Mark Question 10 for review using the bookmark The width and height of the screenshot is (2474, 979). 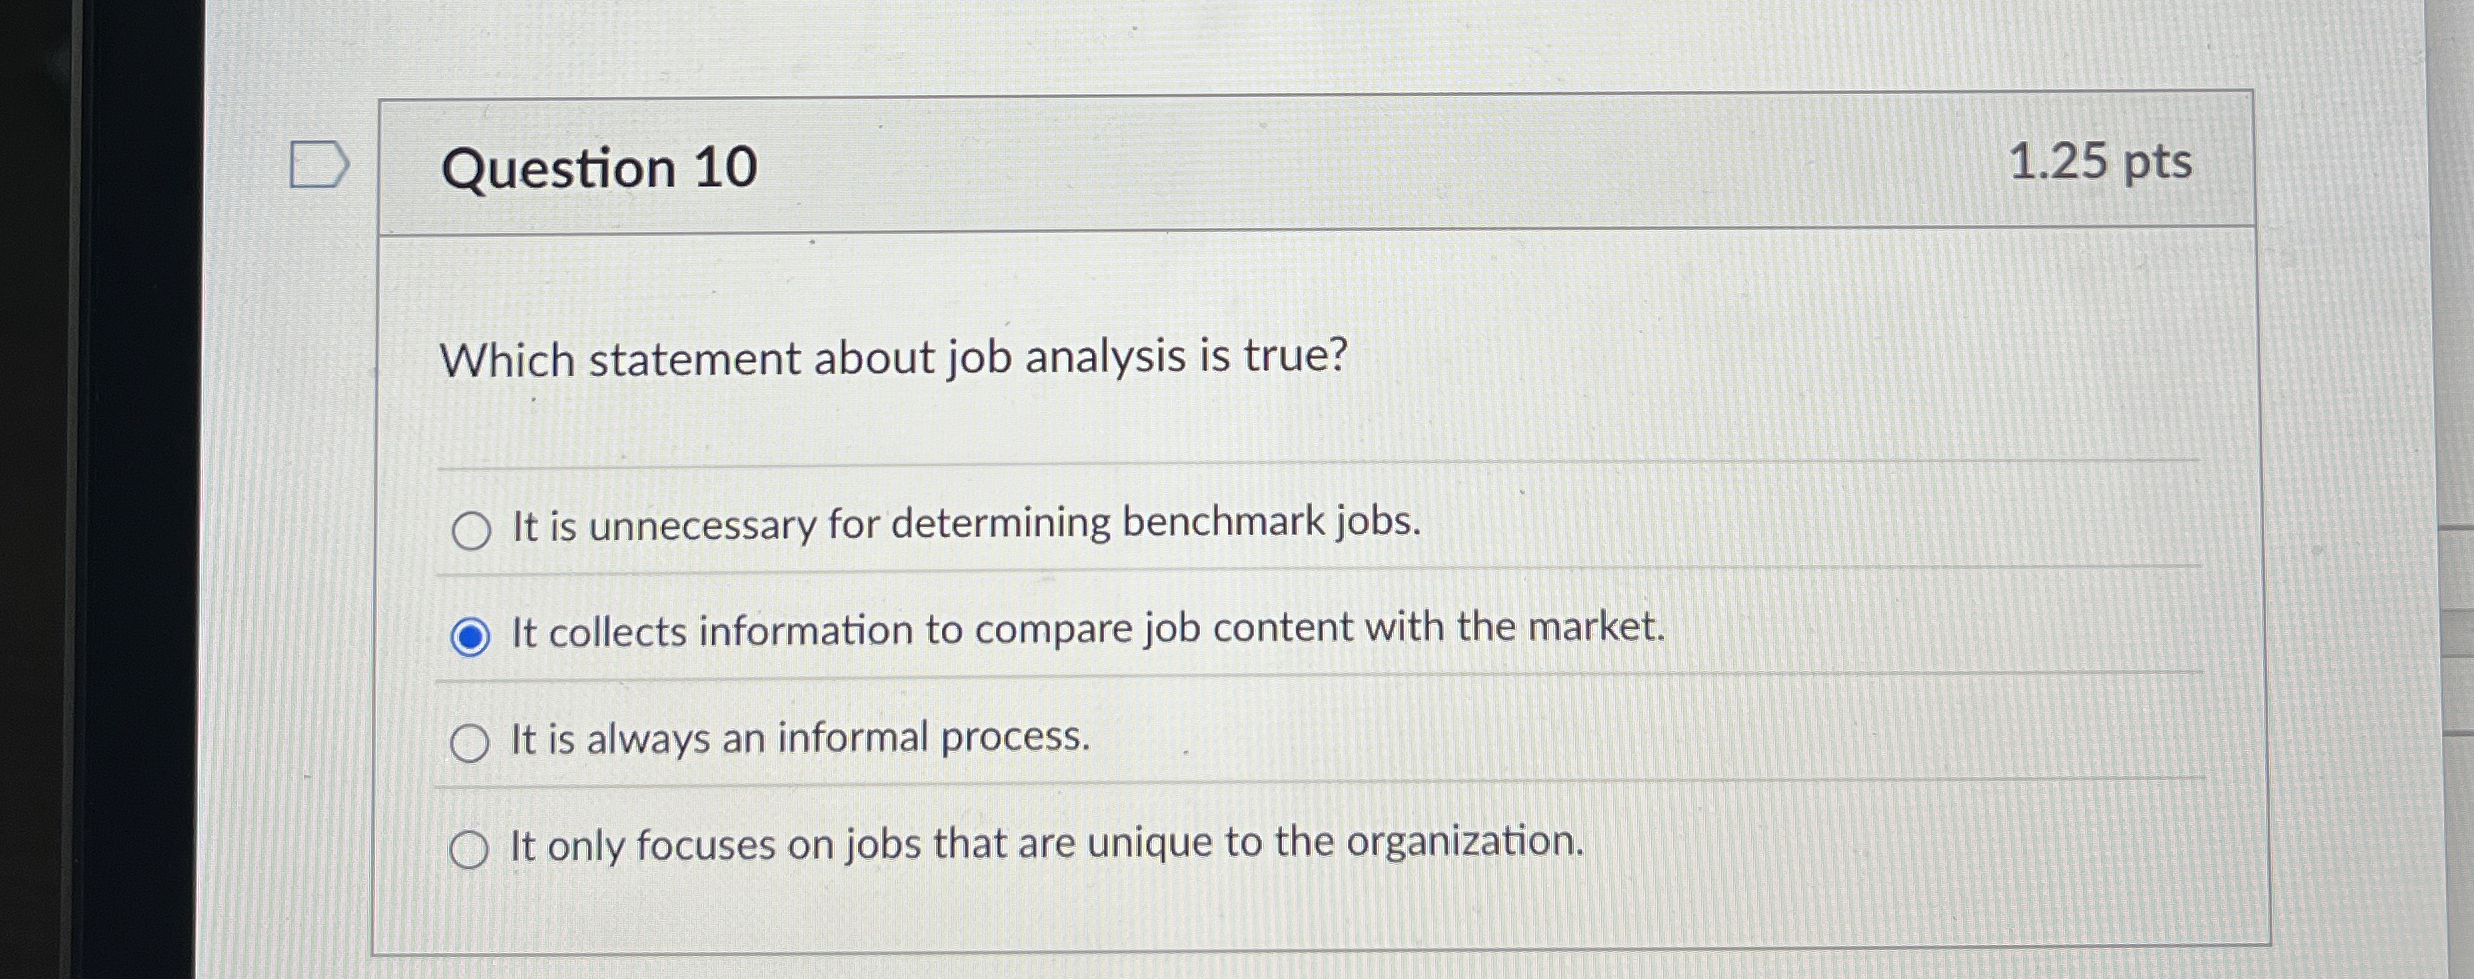[x=317, y=165]
